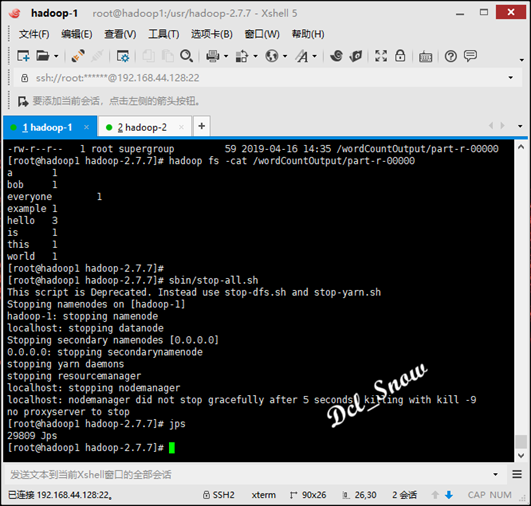Screen dimensions: 531x506
Task: Open session Properties icon with gear
Action: (x=123, y=56)
